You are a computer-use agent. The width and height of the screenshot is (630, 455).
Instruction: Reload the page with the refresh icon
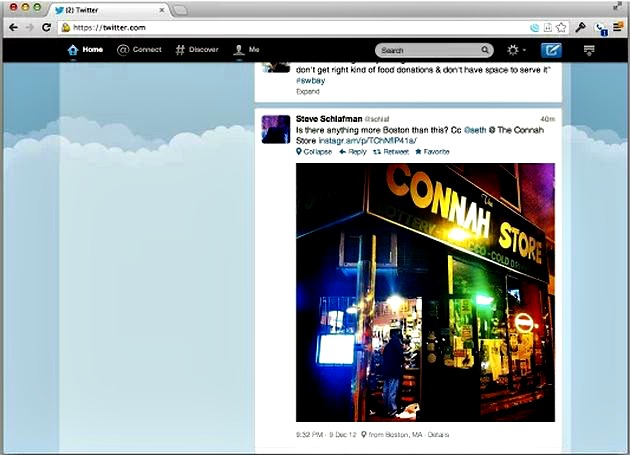(46, 27)
